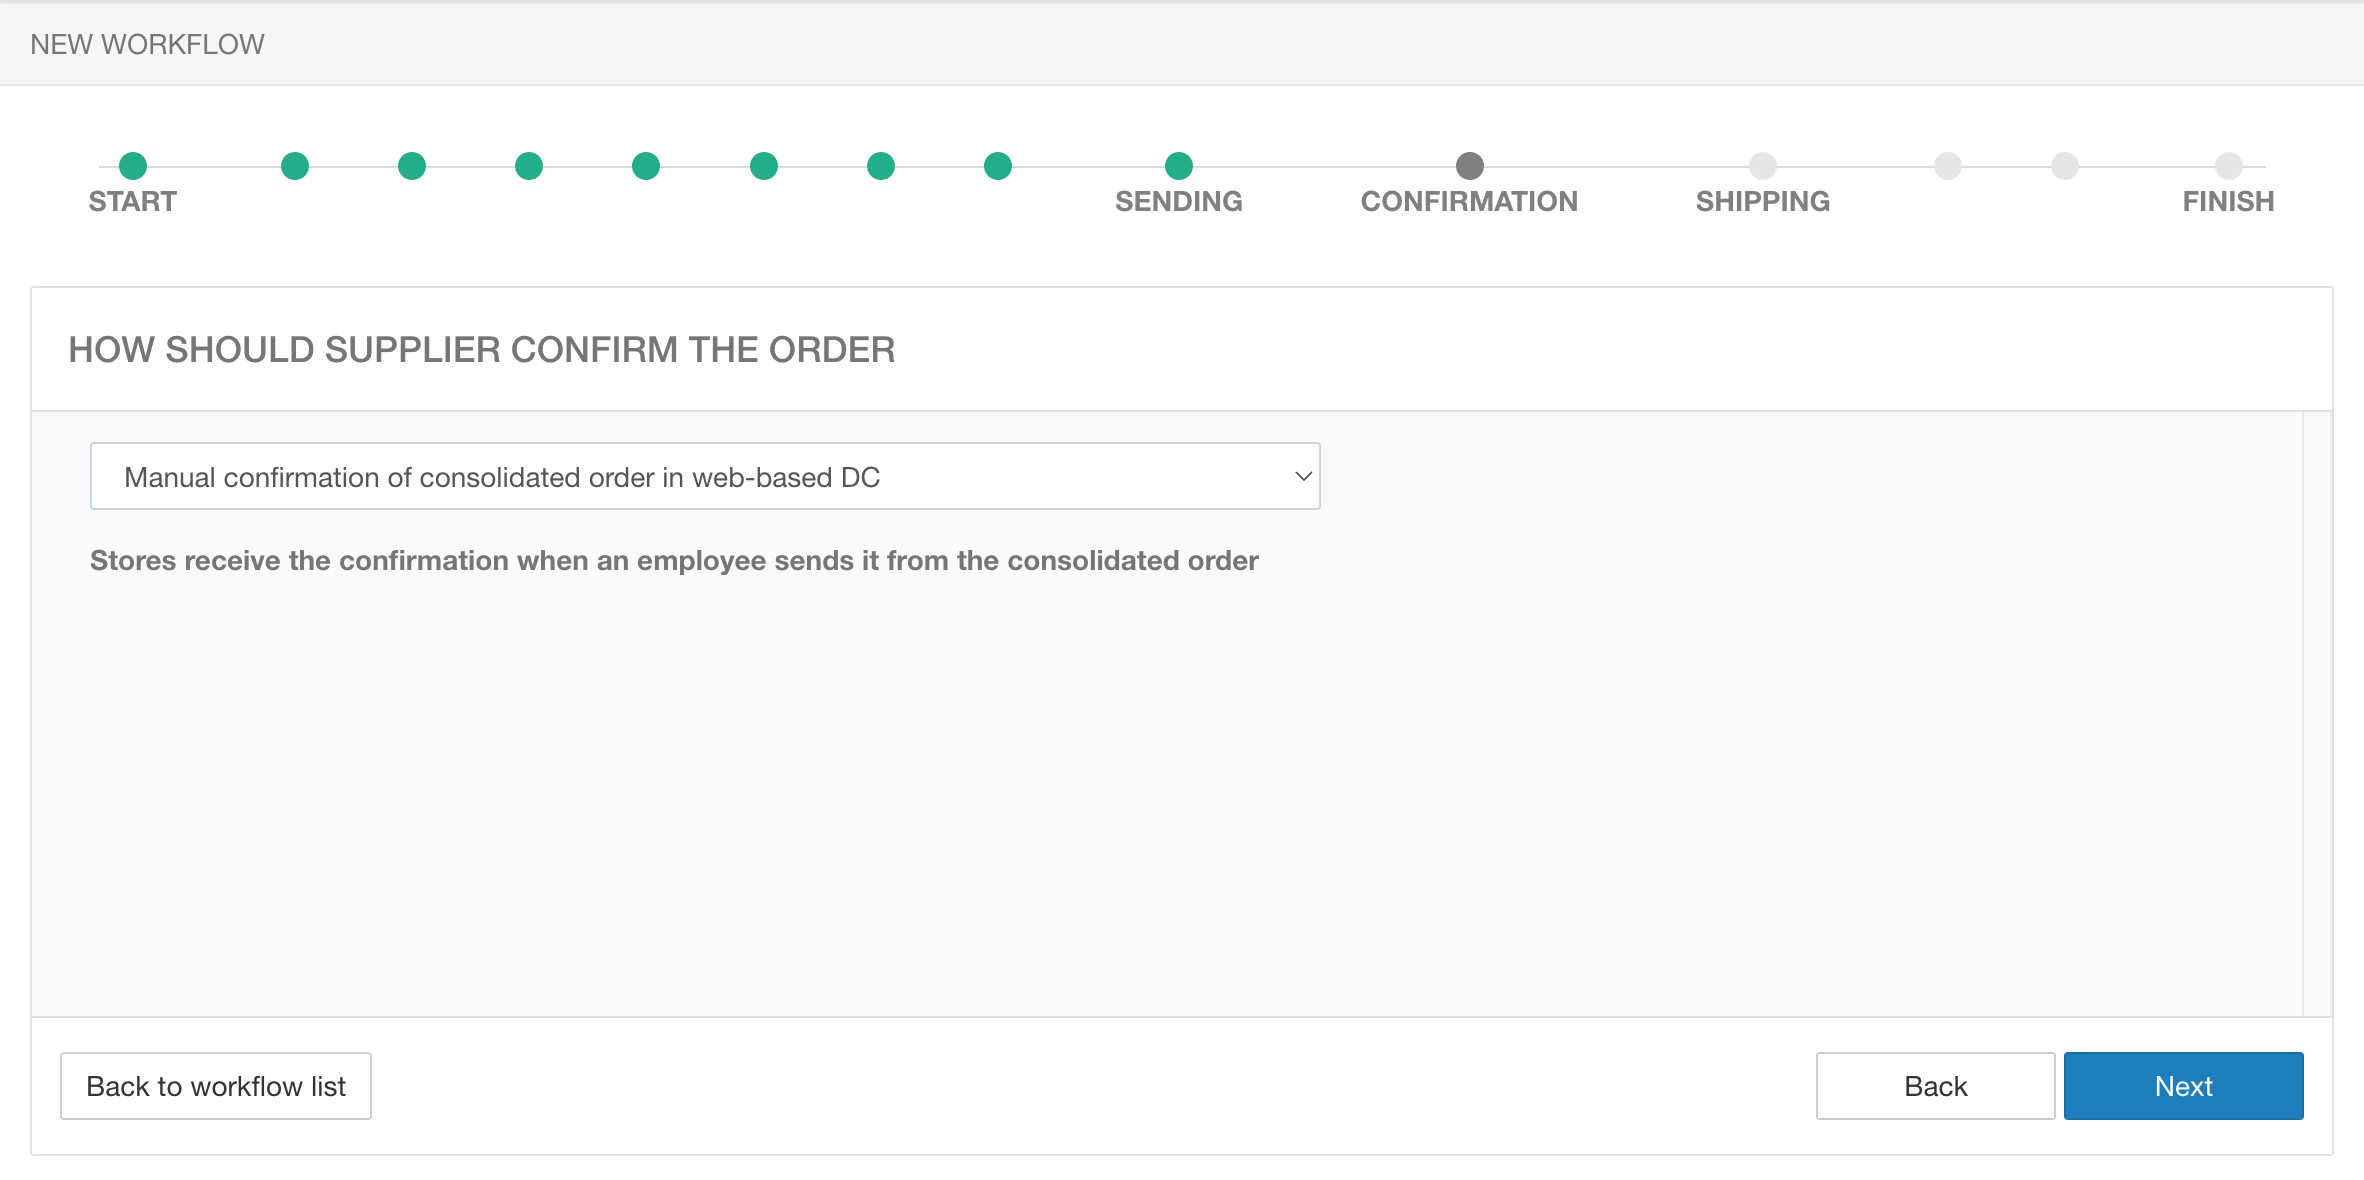
Task: Click the FINISH step dot
Action: click(2229, 166)
